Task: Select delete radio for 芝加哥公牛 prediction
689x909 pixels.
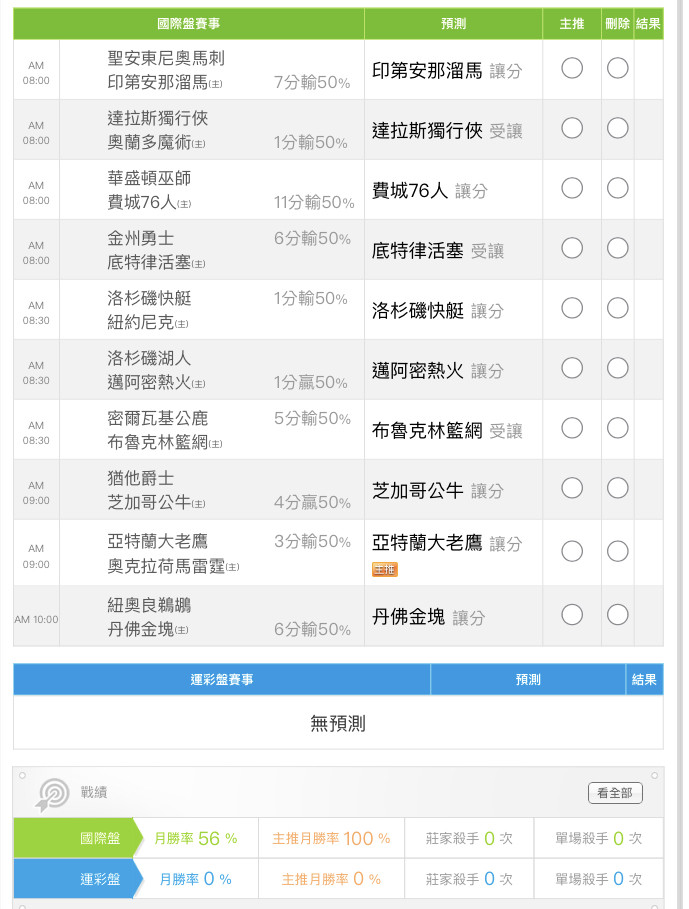Action: click(x=618, y=488)
